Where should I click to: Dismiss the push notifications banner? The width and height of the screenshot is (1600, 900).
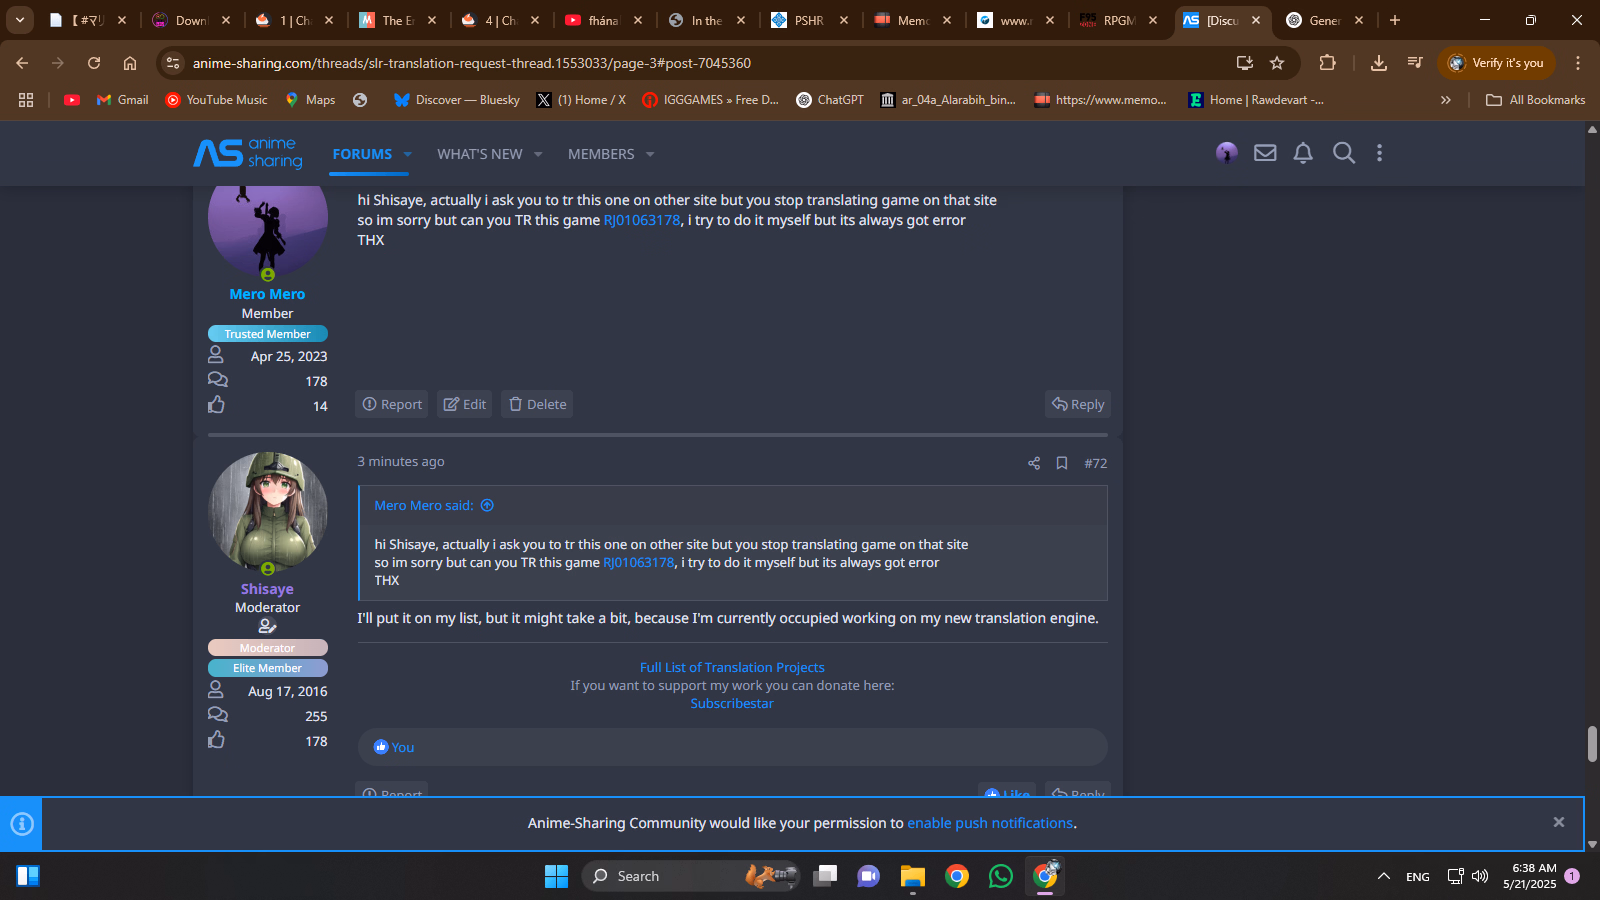(x=1558, y=822)
